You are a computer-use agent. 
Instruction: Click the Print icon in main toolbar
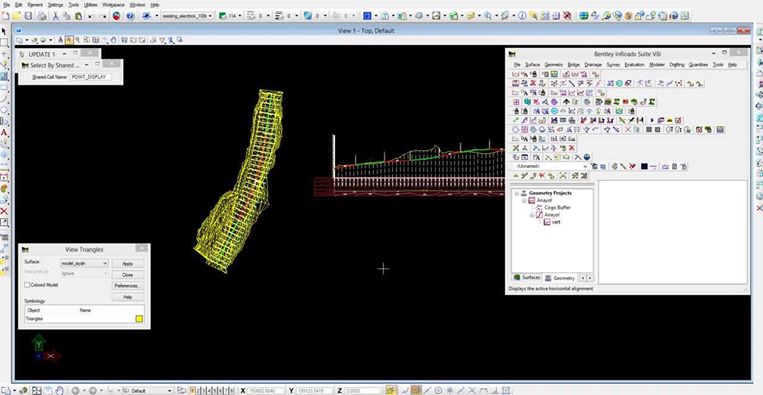point(42,16)
